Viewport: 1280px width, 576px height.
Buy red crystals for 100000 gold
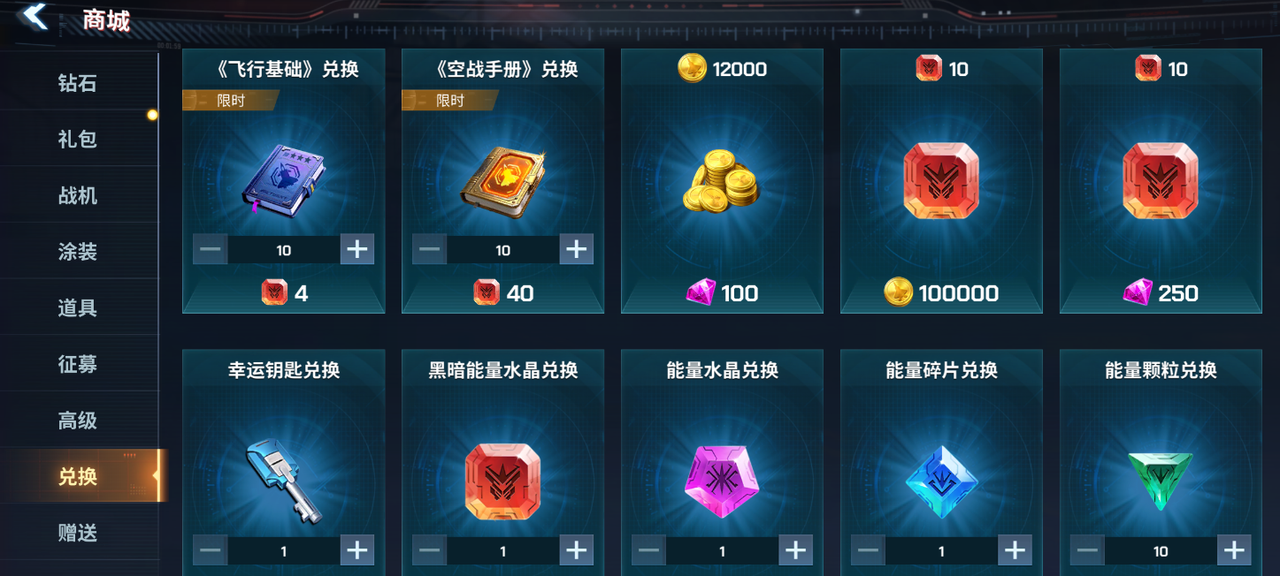tap(941, 293)
